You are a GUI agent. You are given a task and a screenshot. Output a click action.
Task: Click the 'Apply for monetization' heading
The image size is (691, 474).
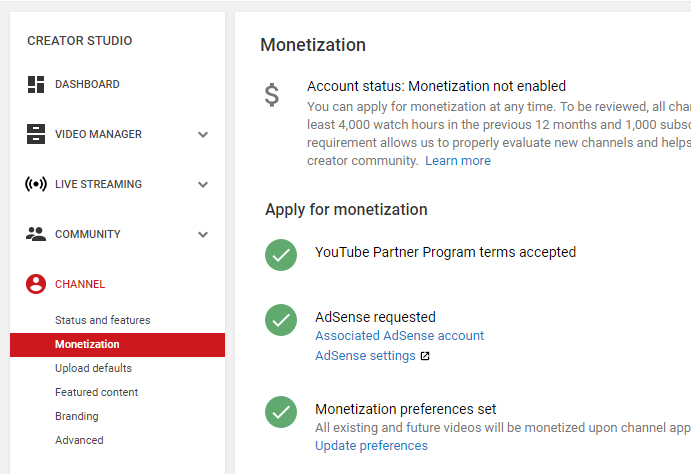(x=346, y=210)
